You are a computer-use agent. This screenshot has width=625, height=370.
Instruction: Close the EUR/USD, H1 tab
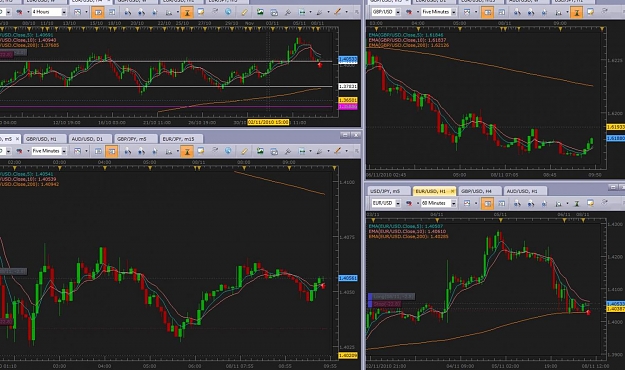[452, 191]
